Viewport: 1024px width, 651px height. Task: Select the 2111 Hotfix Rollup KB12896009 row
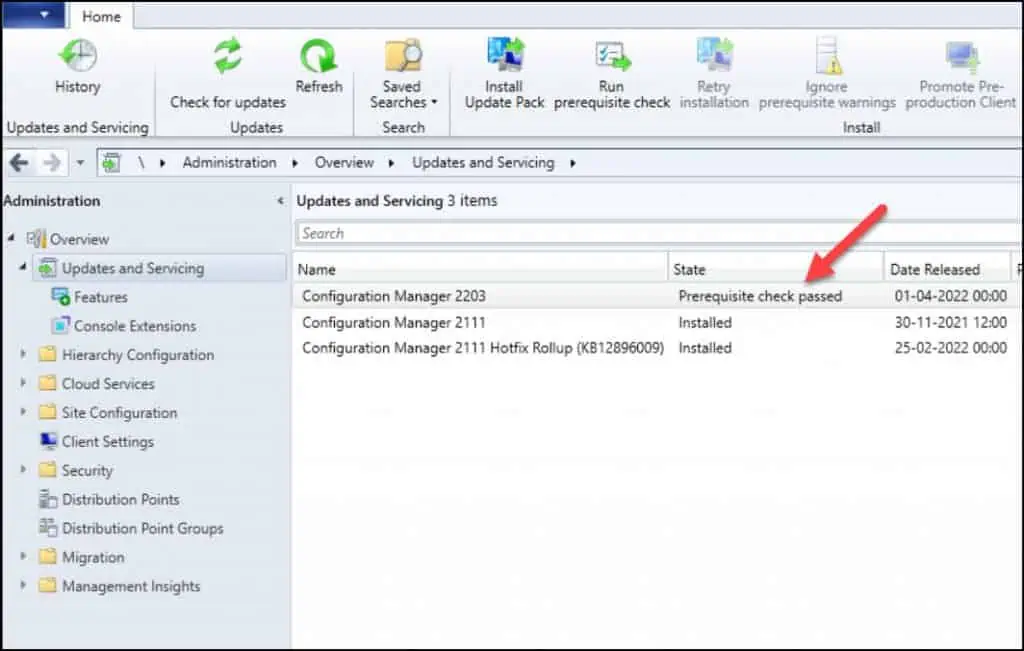(x=658, y=348)
